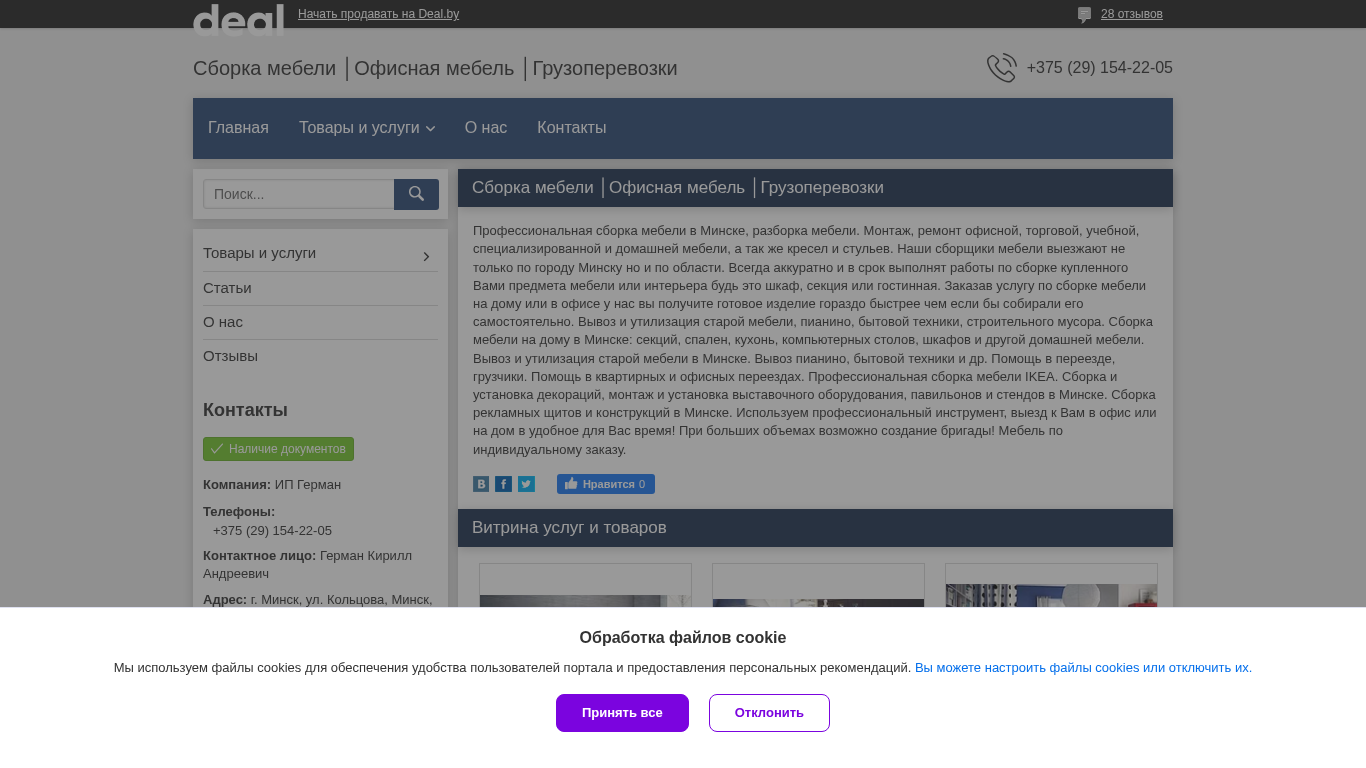The width and height of the screenshot is (1366, 768).
Task: Click into the 'Поиск...' search field
Action: tap(298, 194)
